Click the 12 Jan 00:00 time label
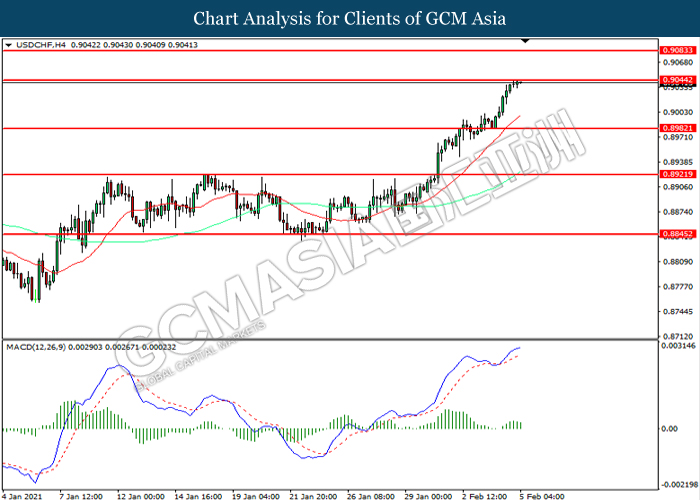The height and width of the screenshot is (500, 700). pos(140,496)
